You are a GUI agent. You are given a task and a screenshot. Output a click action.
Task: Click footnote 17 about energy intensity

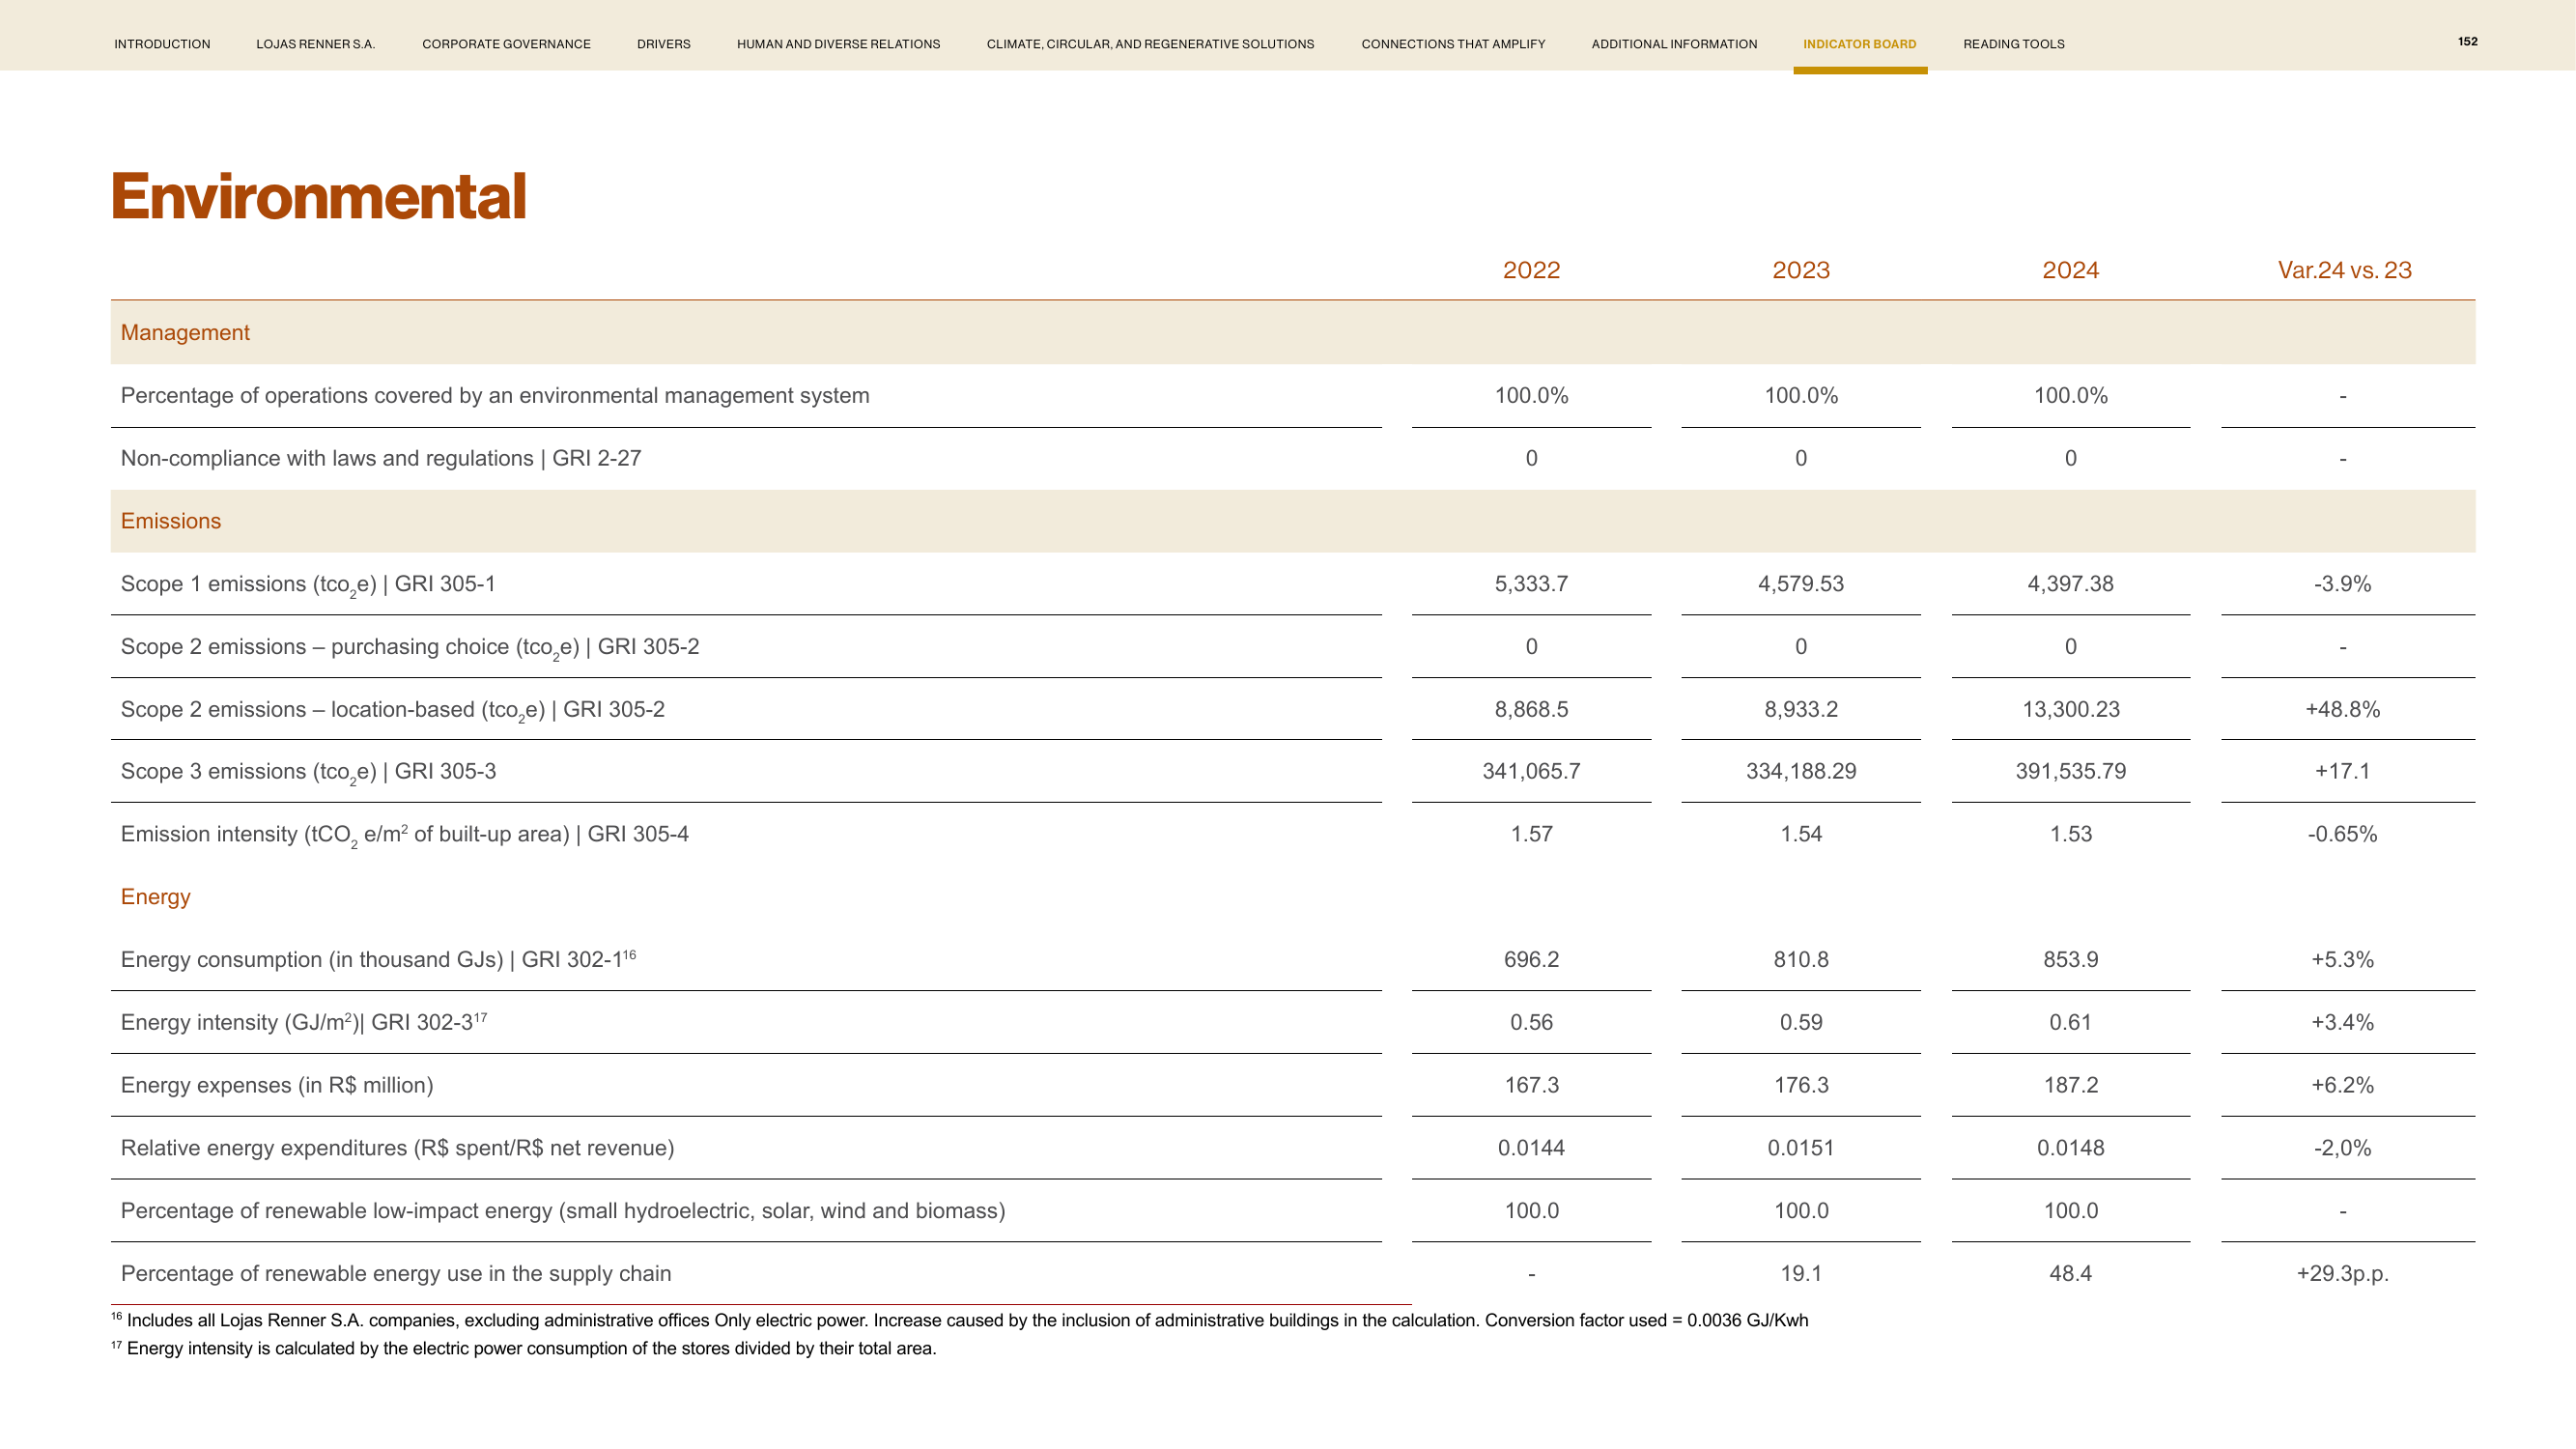pyautogui.click(x=524, y=1348)
